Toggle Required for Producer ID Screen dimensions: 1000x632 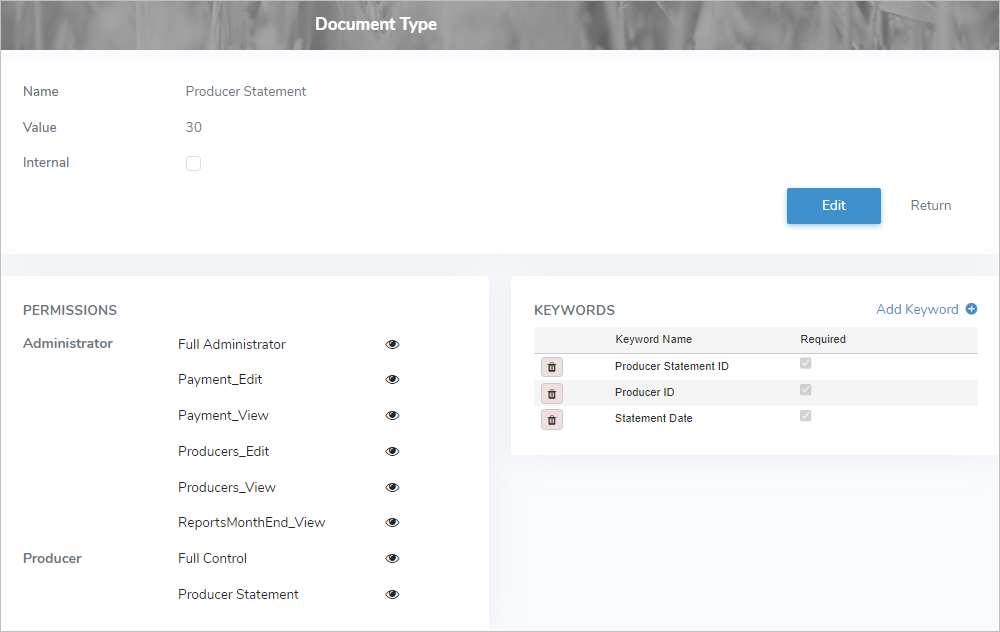(805, 389)
